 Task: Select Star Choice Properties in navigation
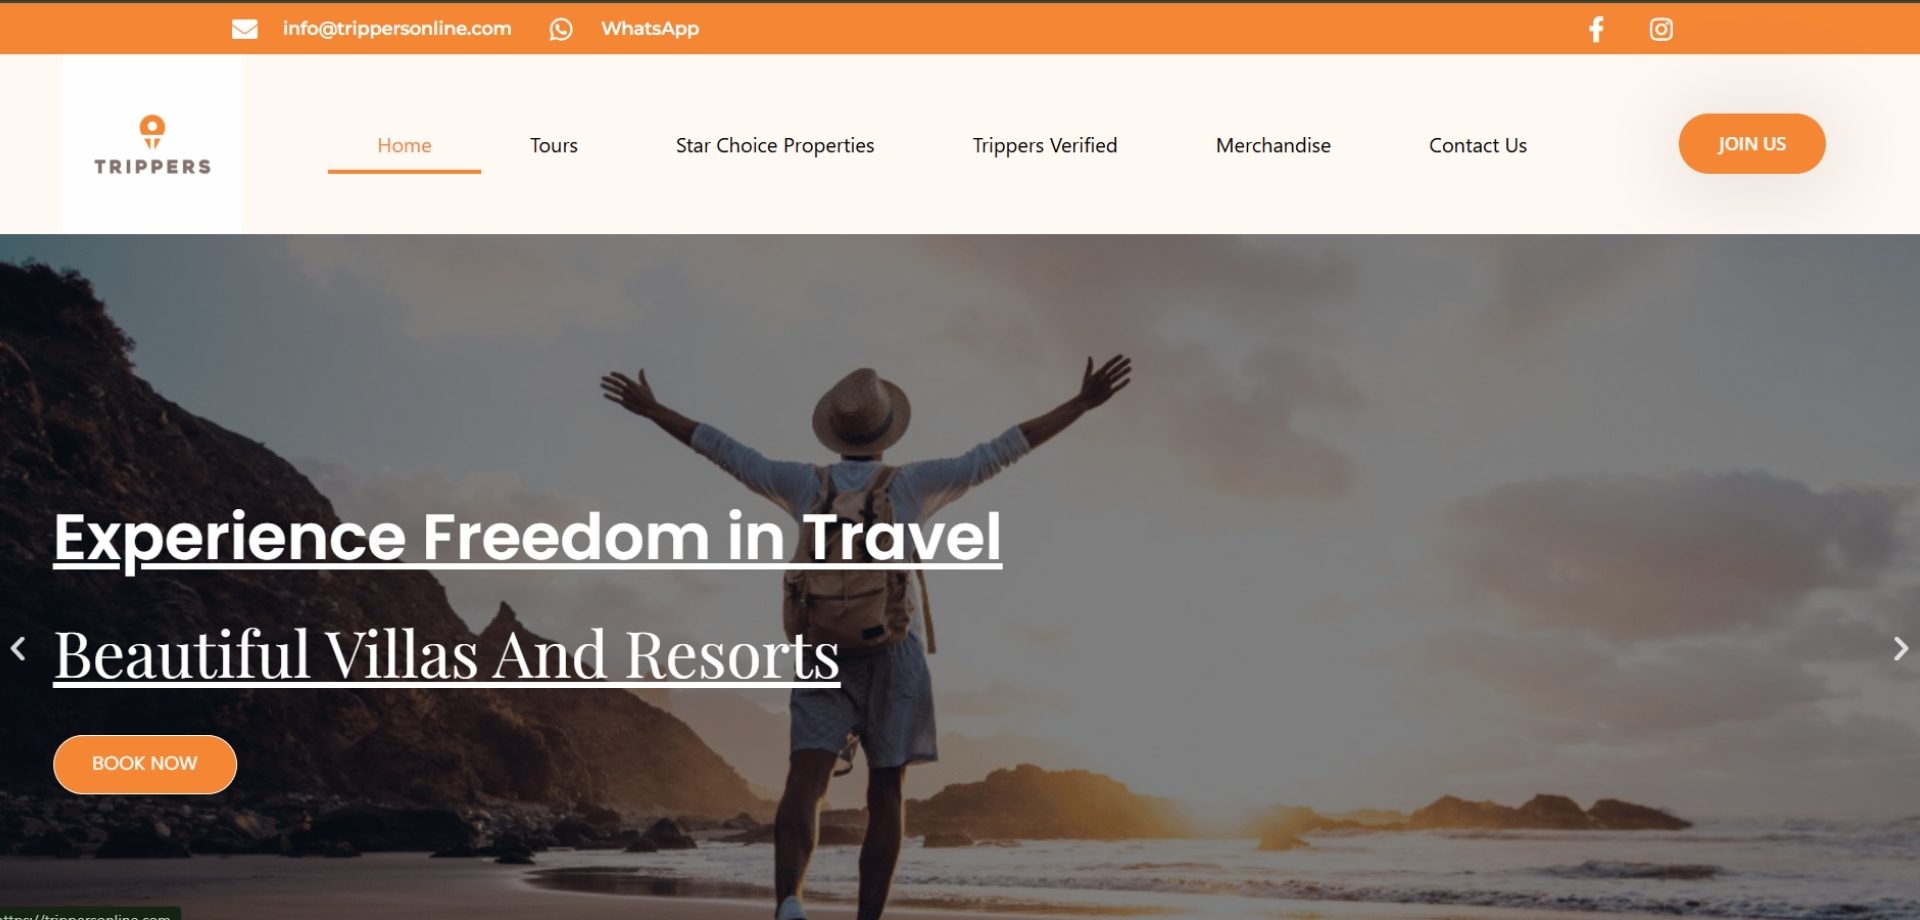point(775,145)
